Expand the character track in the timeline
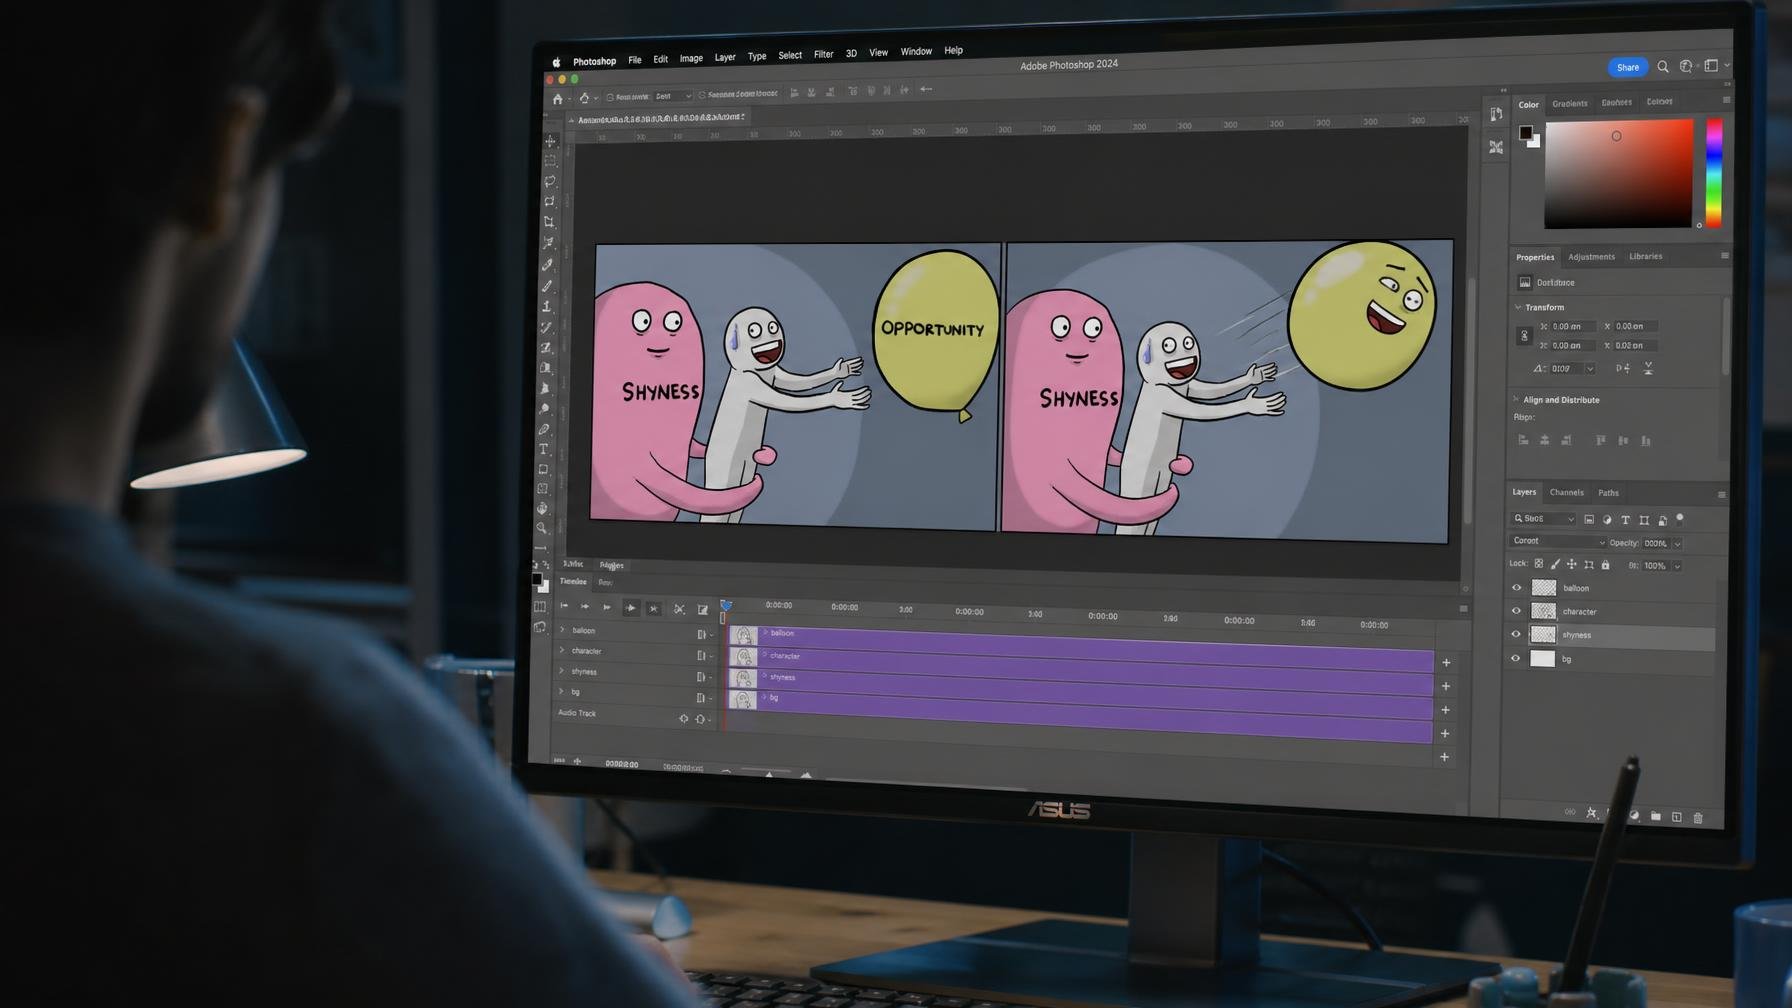Image resolution: width=1792 pixels, height=1008 pixels. pos(562,651)
